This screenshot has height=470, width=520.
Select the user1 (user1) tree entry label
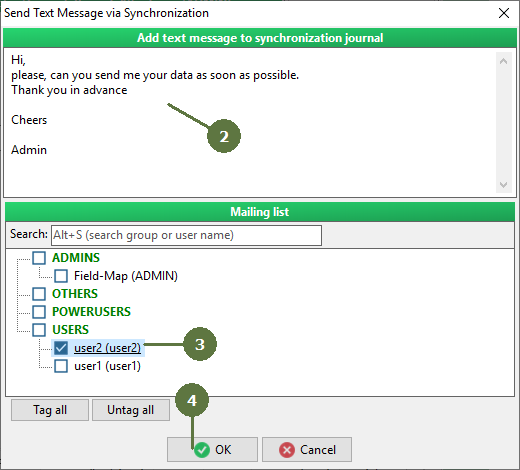[107, 366]
